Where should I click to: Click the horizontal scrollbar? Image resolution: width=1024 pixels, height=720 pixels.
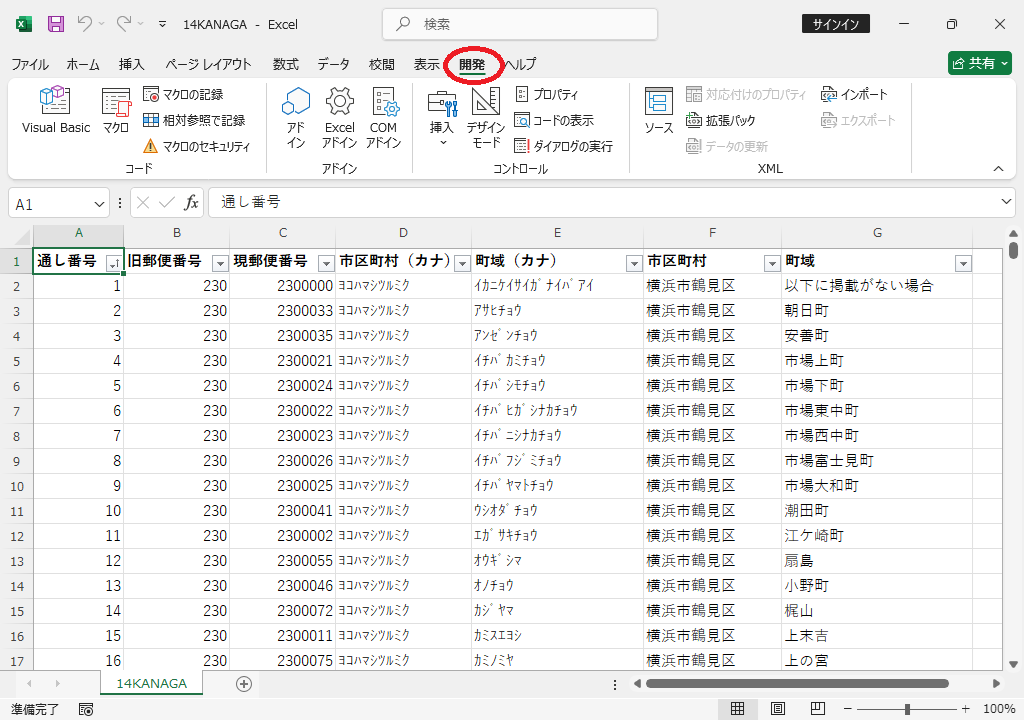(x=797, y=683)
